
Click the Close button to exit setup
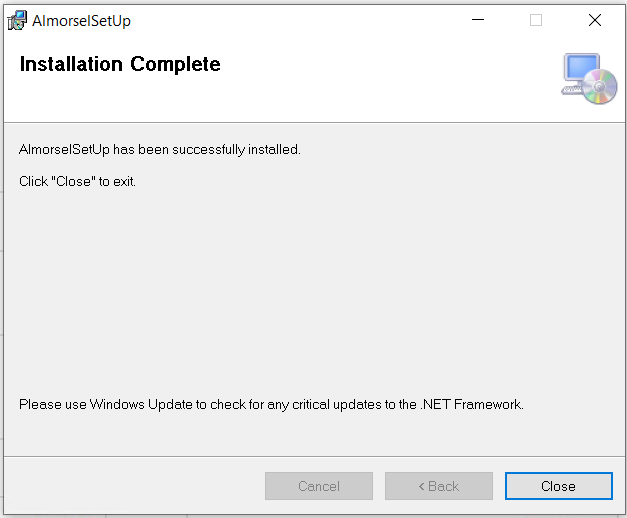click(x=559, y=486)
